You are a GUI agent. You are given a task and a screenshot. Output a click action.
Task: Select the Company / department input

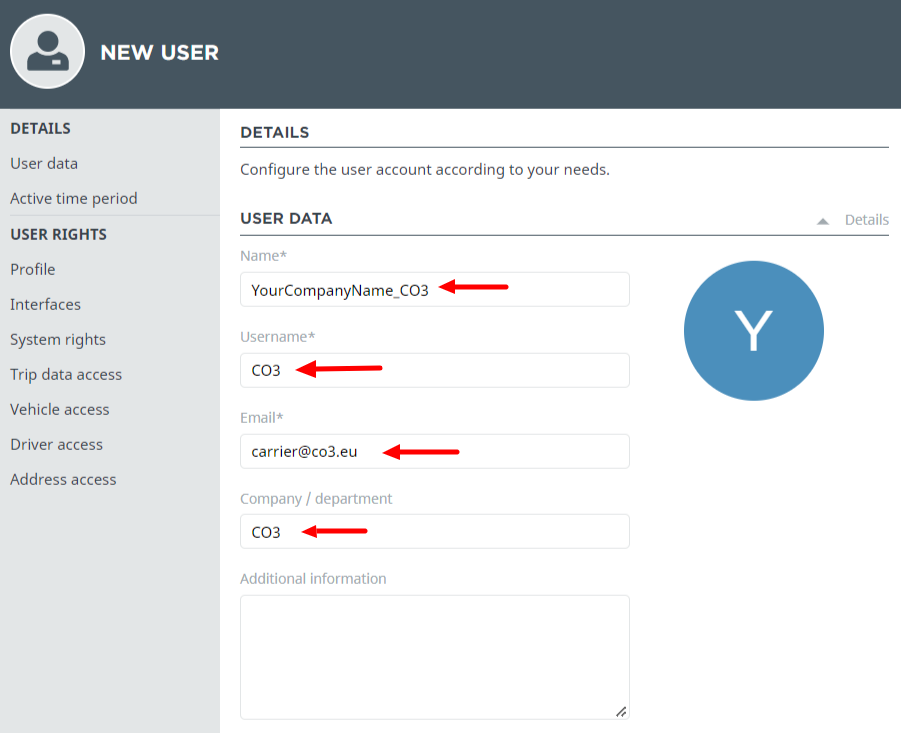434,531
